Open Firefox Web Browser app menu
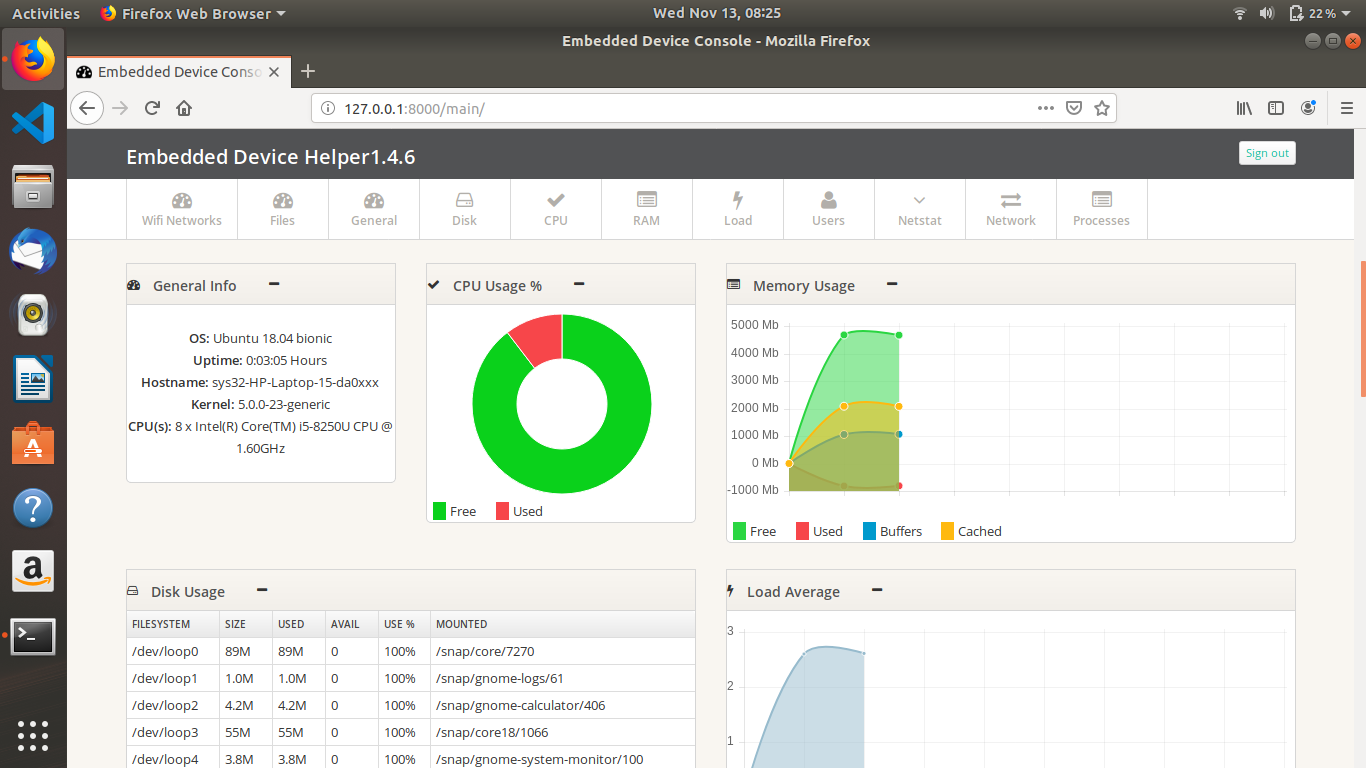 (194, 13)
